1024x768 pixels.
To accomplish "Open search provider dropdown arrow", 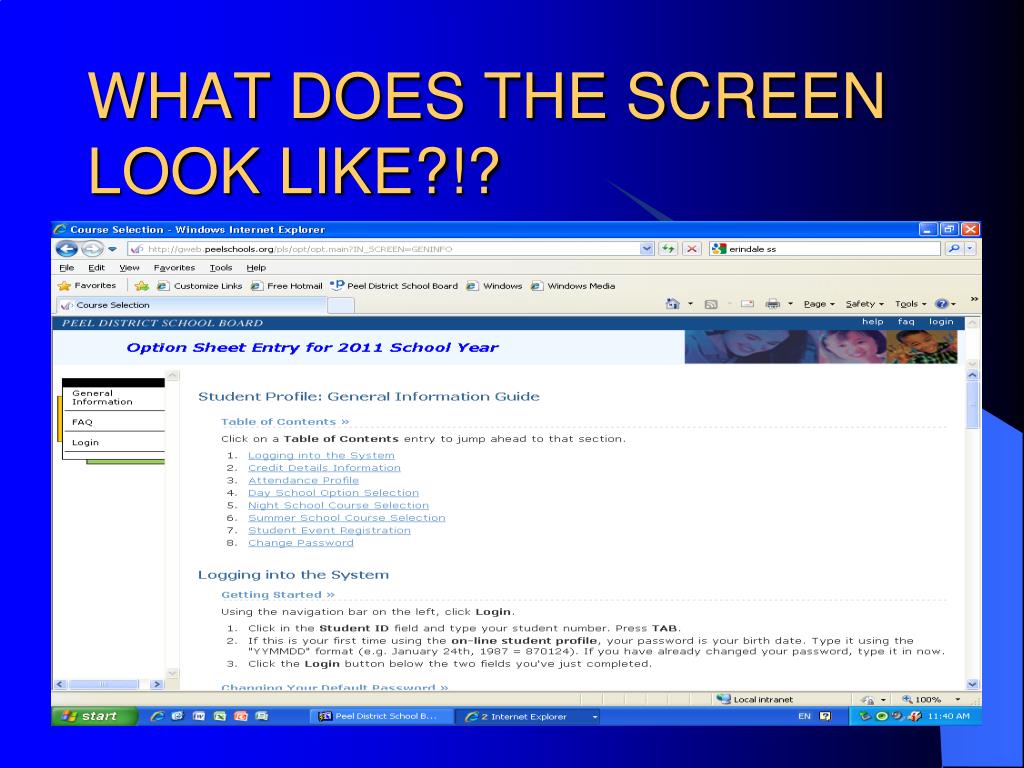I will point(970,249).
